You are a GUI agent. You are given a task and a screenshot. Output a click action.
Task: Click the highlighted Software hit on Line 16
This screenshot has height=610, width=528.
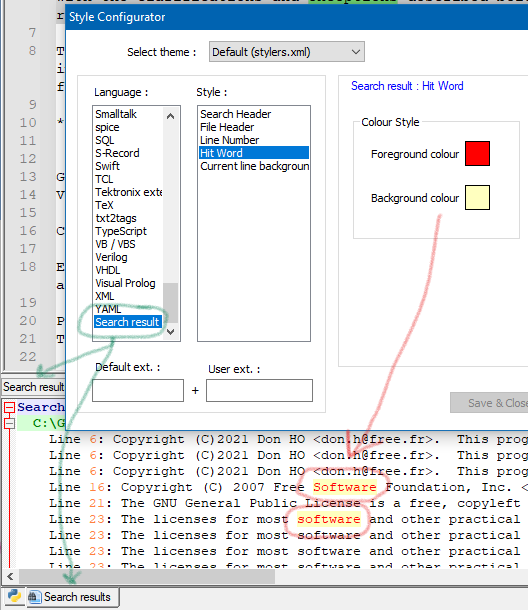pos(345,487)
